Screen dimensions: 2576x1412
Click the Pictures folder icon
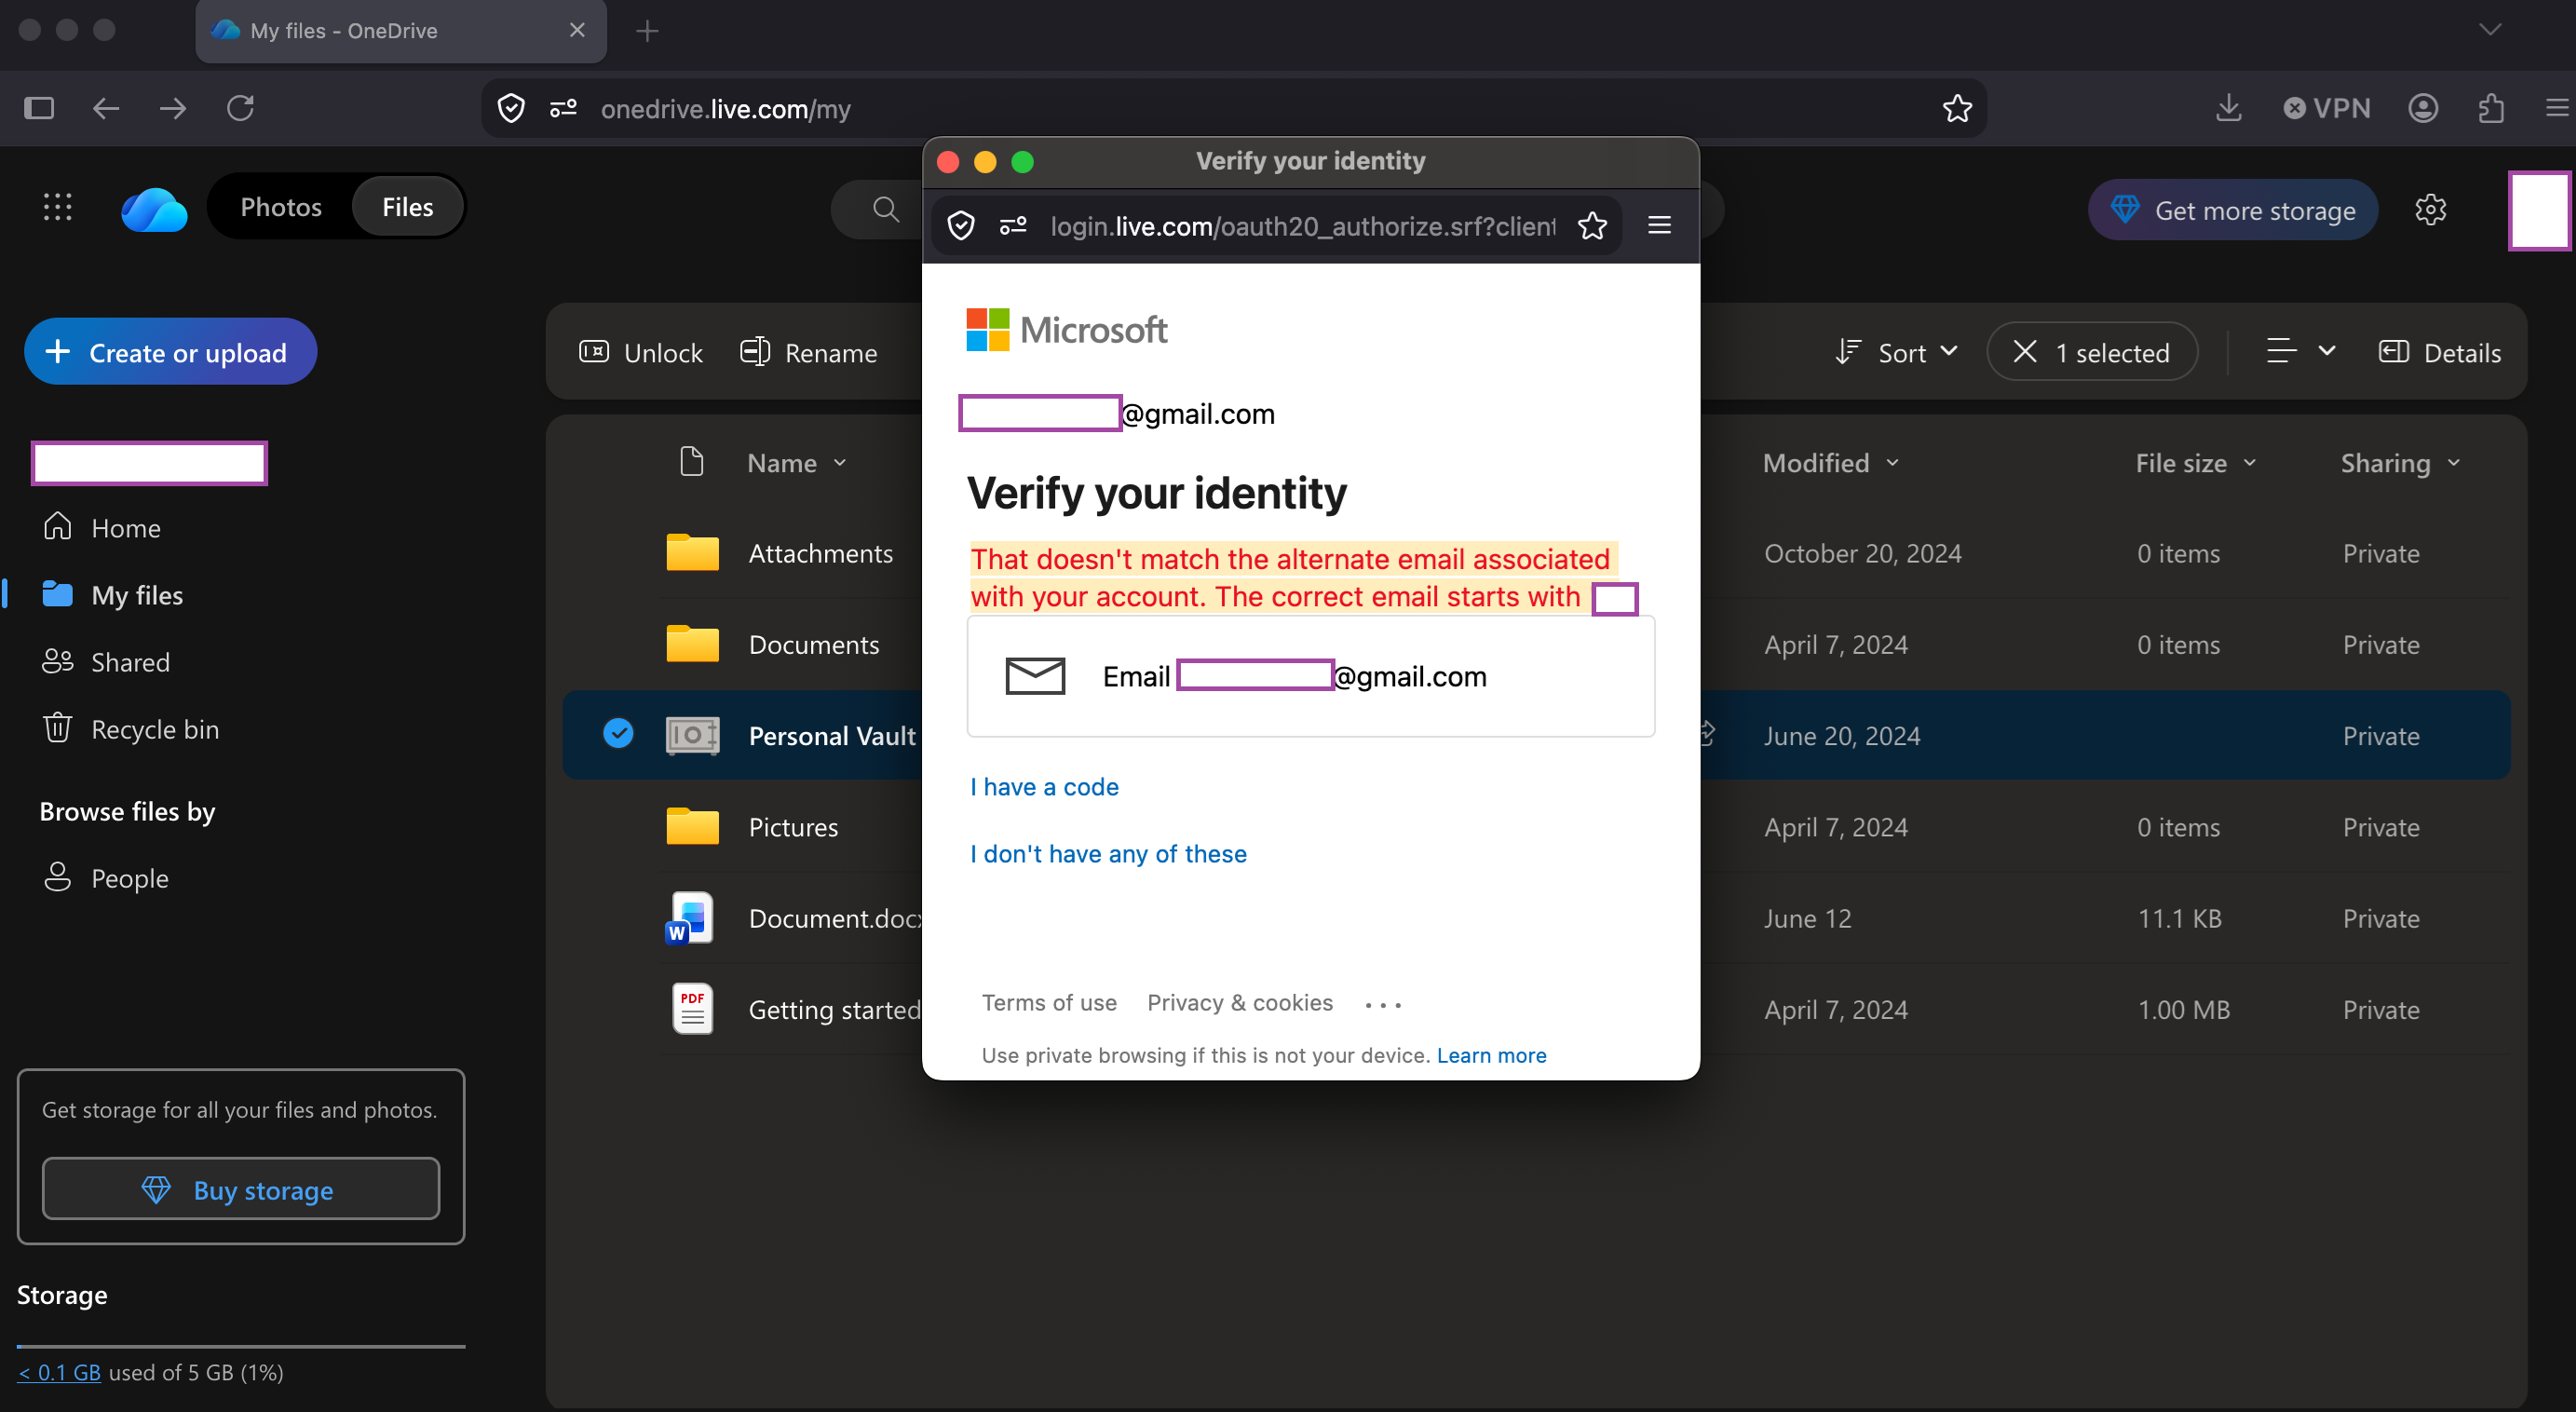(693, 827)
